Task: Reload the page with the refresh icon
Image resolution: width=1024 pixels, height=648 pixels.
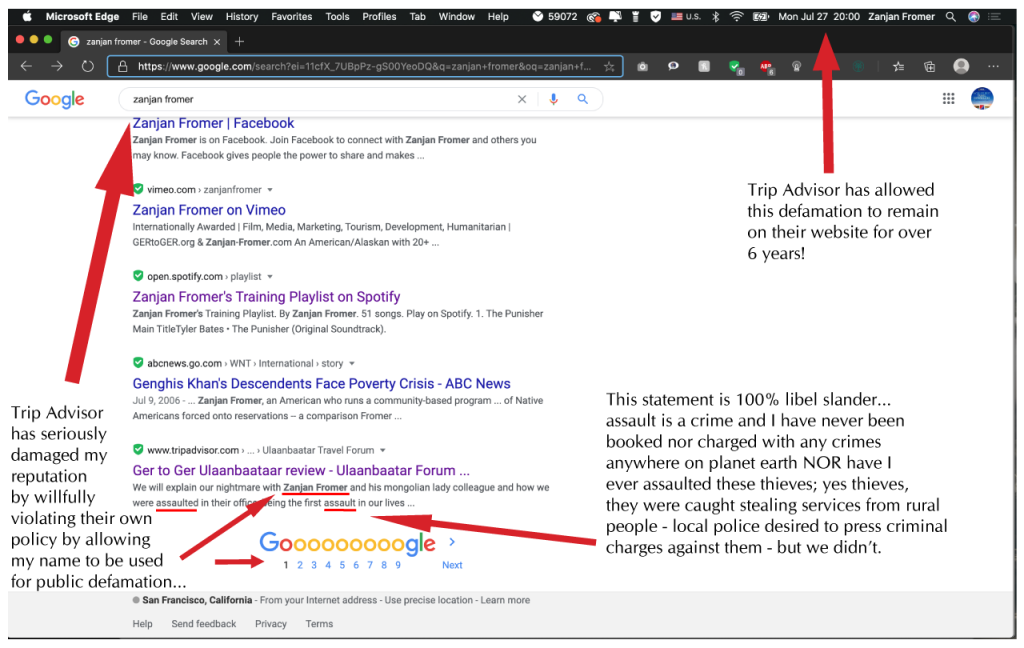Action: coord(88,66)
